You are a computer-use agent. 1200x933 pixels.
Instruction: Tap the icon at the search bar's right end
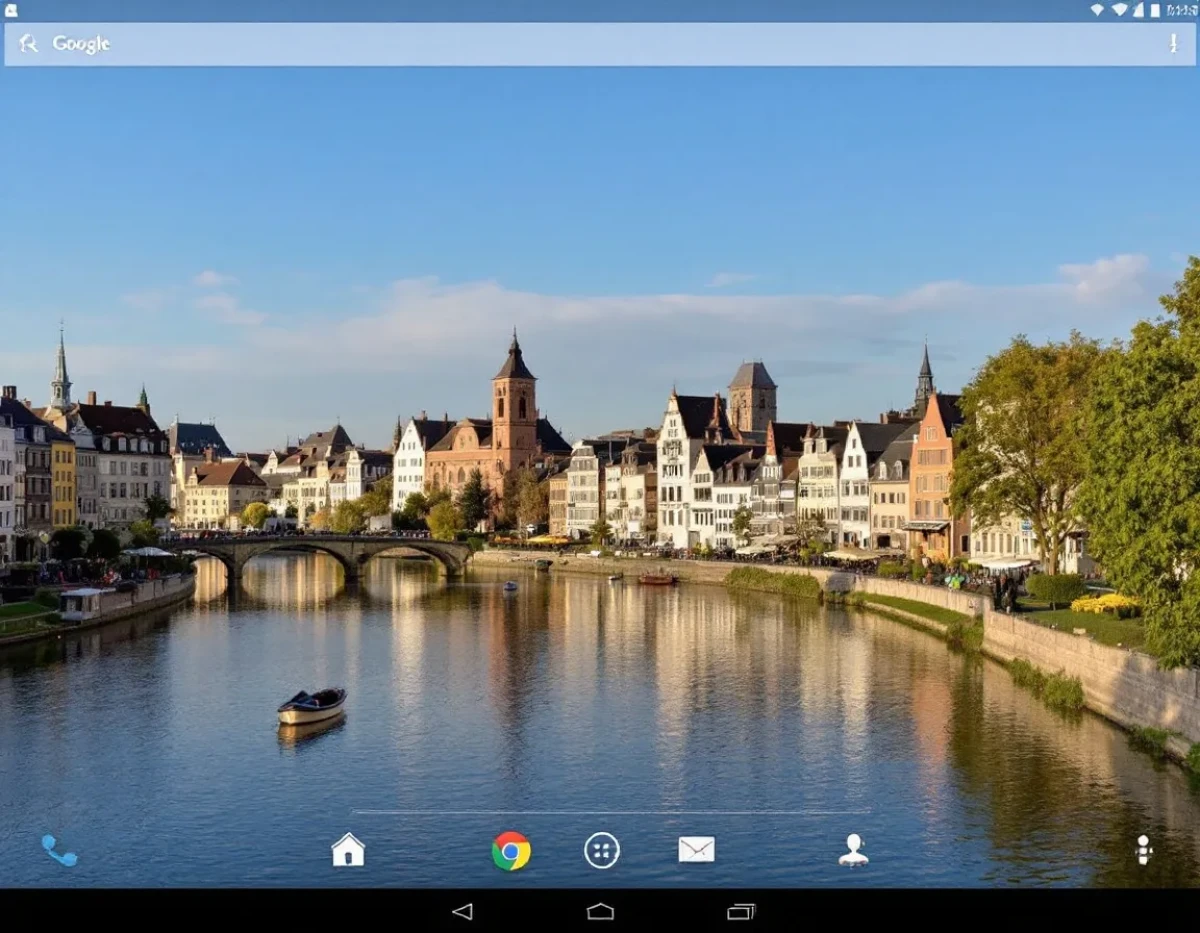pos(1173,44)
